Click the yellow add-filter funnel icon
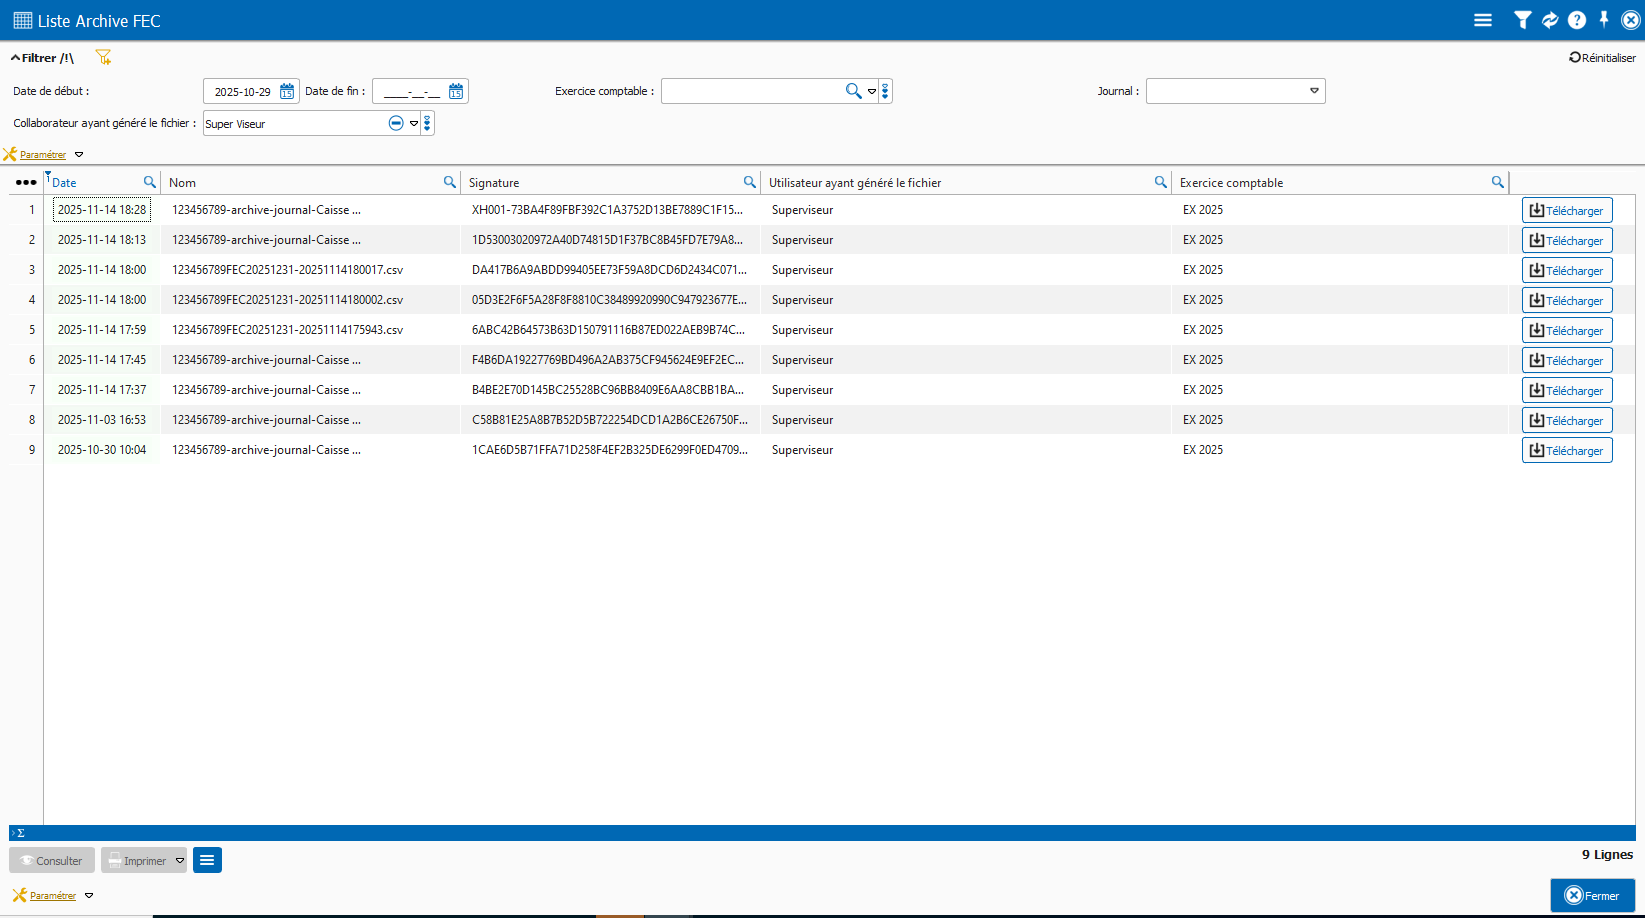This screenshot has height=918, width=1645. [x=103, y=58]
